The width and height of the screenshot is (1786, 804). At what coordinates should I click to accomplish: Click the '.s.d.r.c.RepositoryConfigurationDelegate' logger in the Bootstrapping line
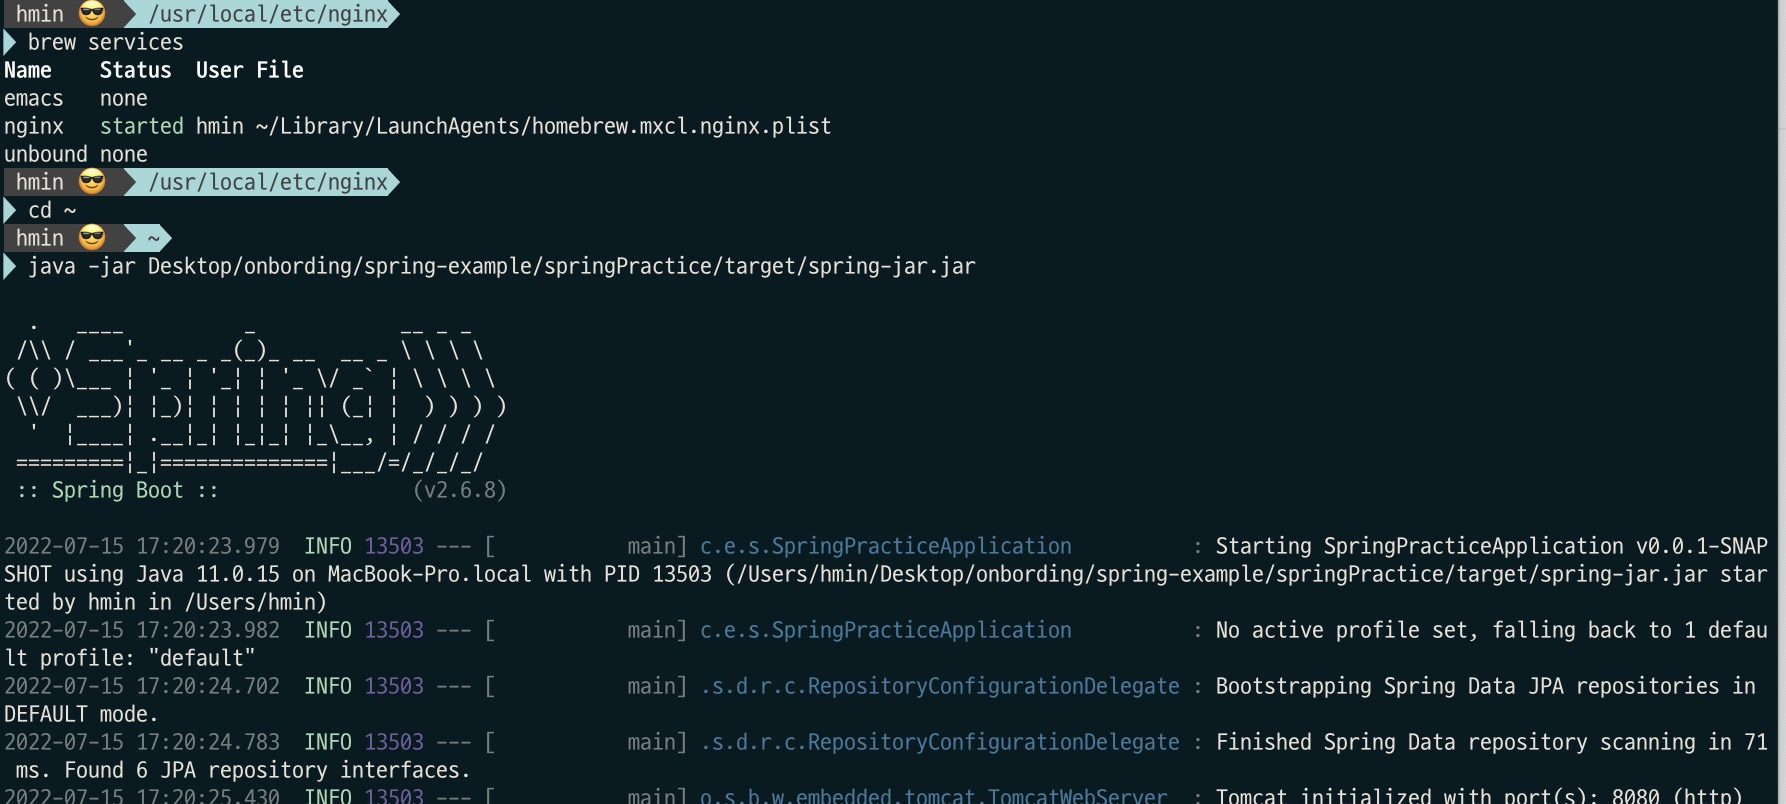tap(939, 686)
